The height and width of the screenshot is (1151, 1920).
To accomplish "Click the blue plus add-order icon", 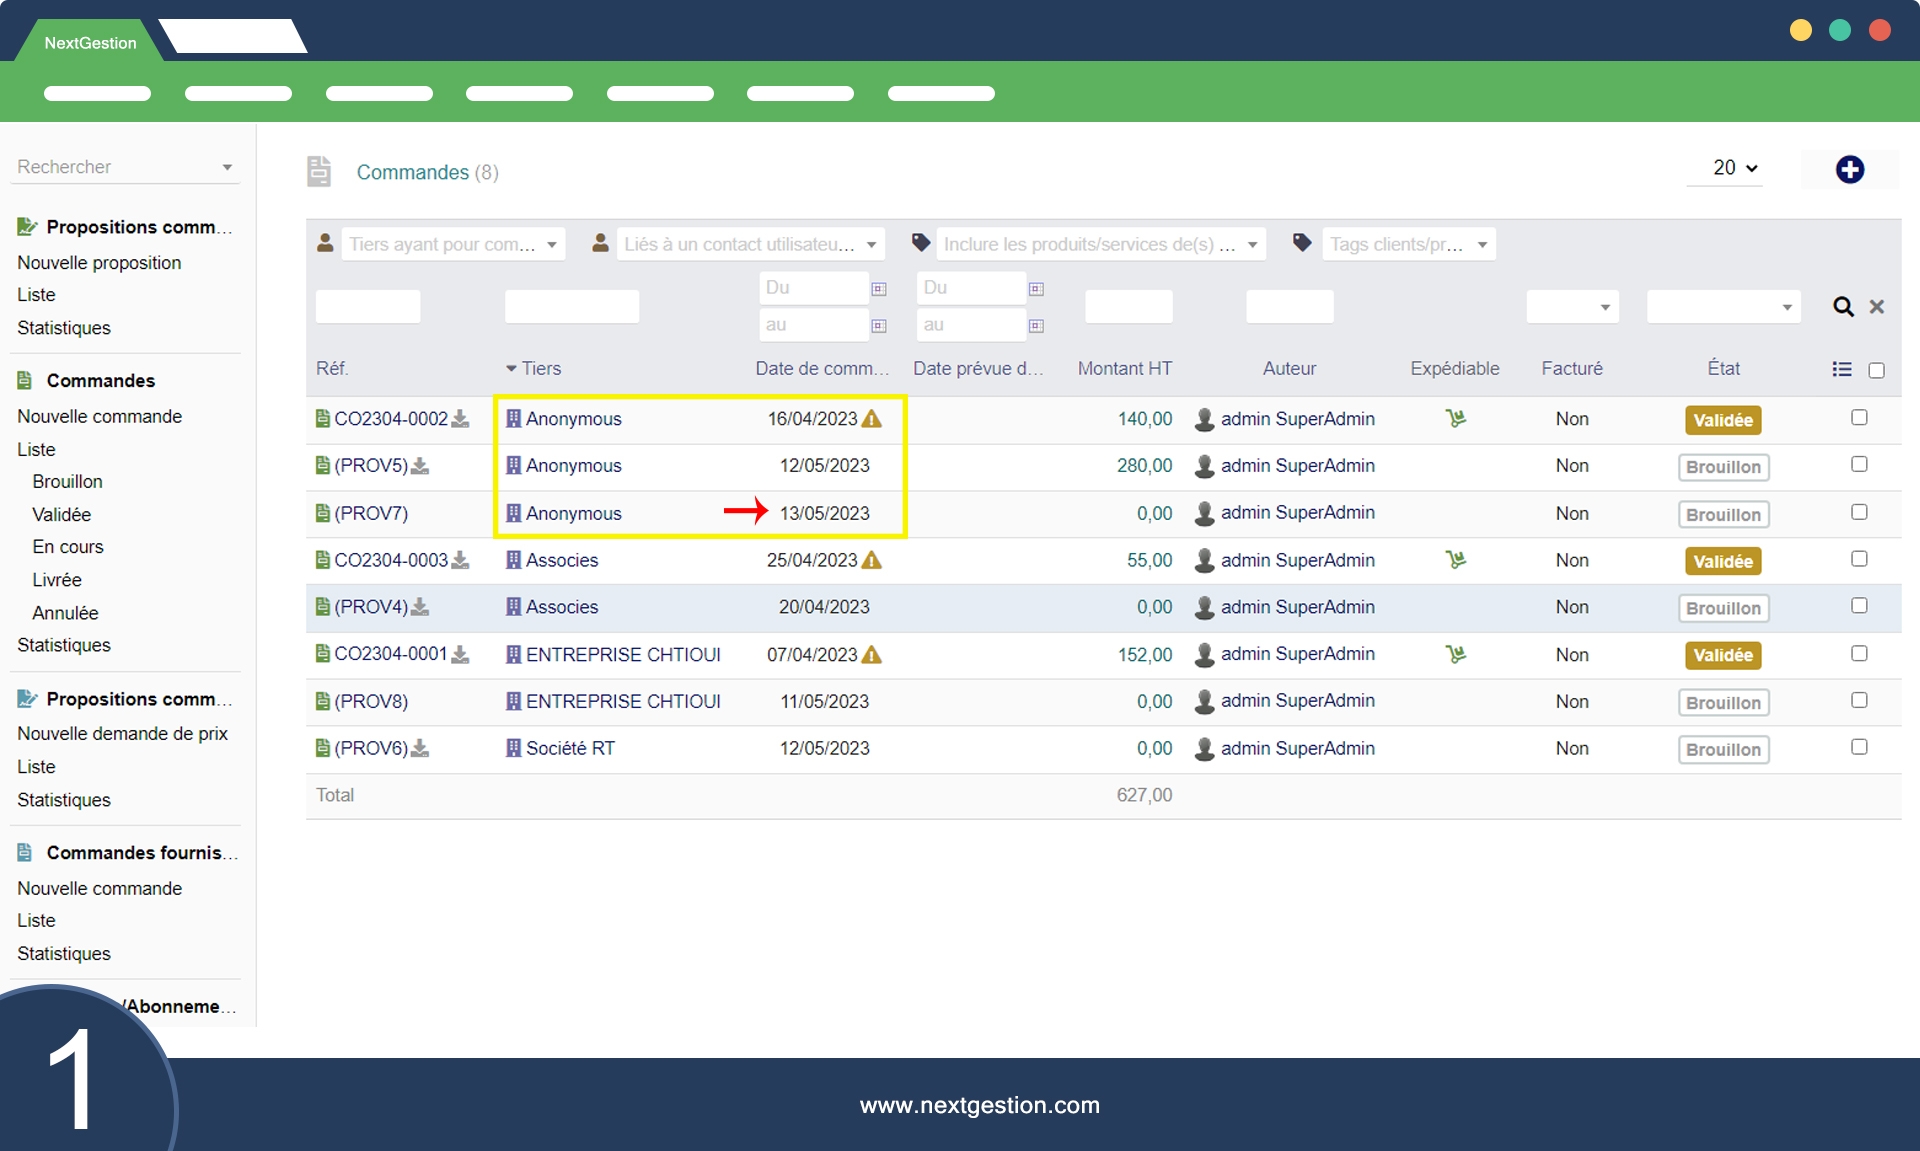I will (x=1849, y=170).
